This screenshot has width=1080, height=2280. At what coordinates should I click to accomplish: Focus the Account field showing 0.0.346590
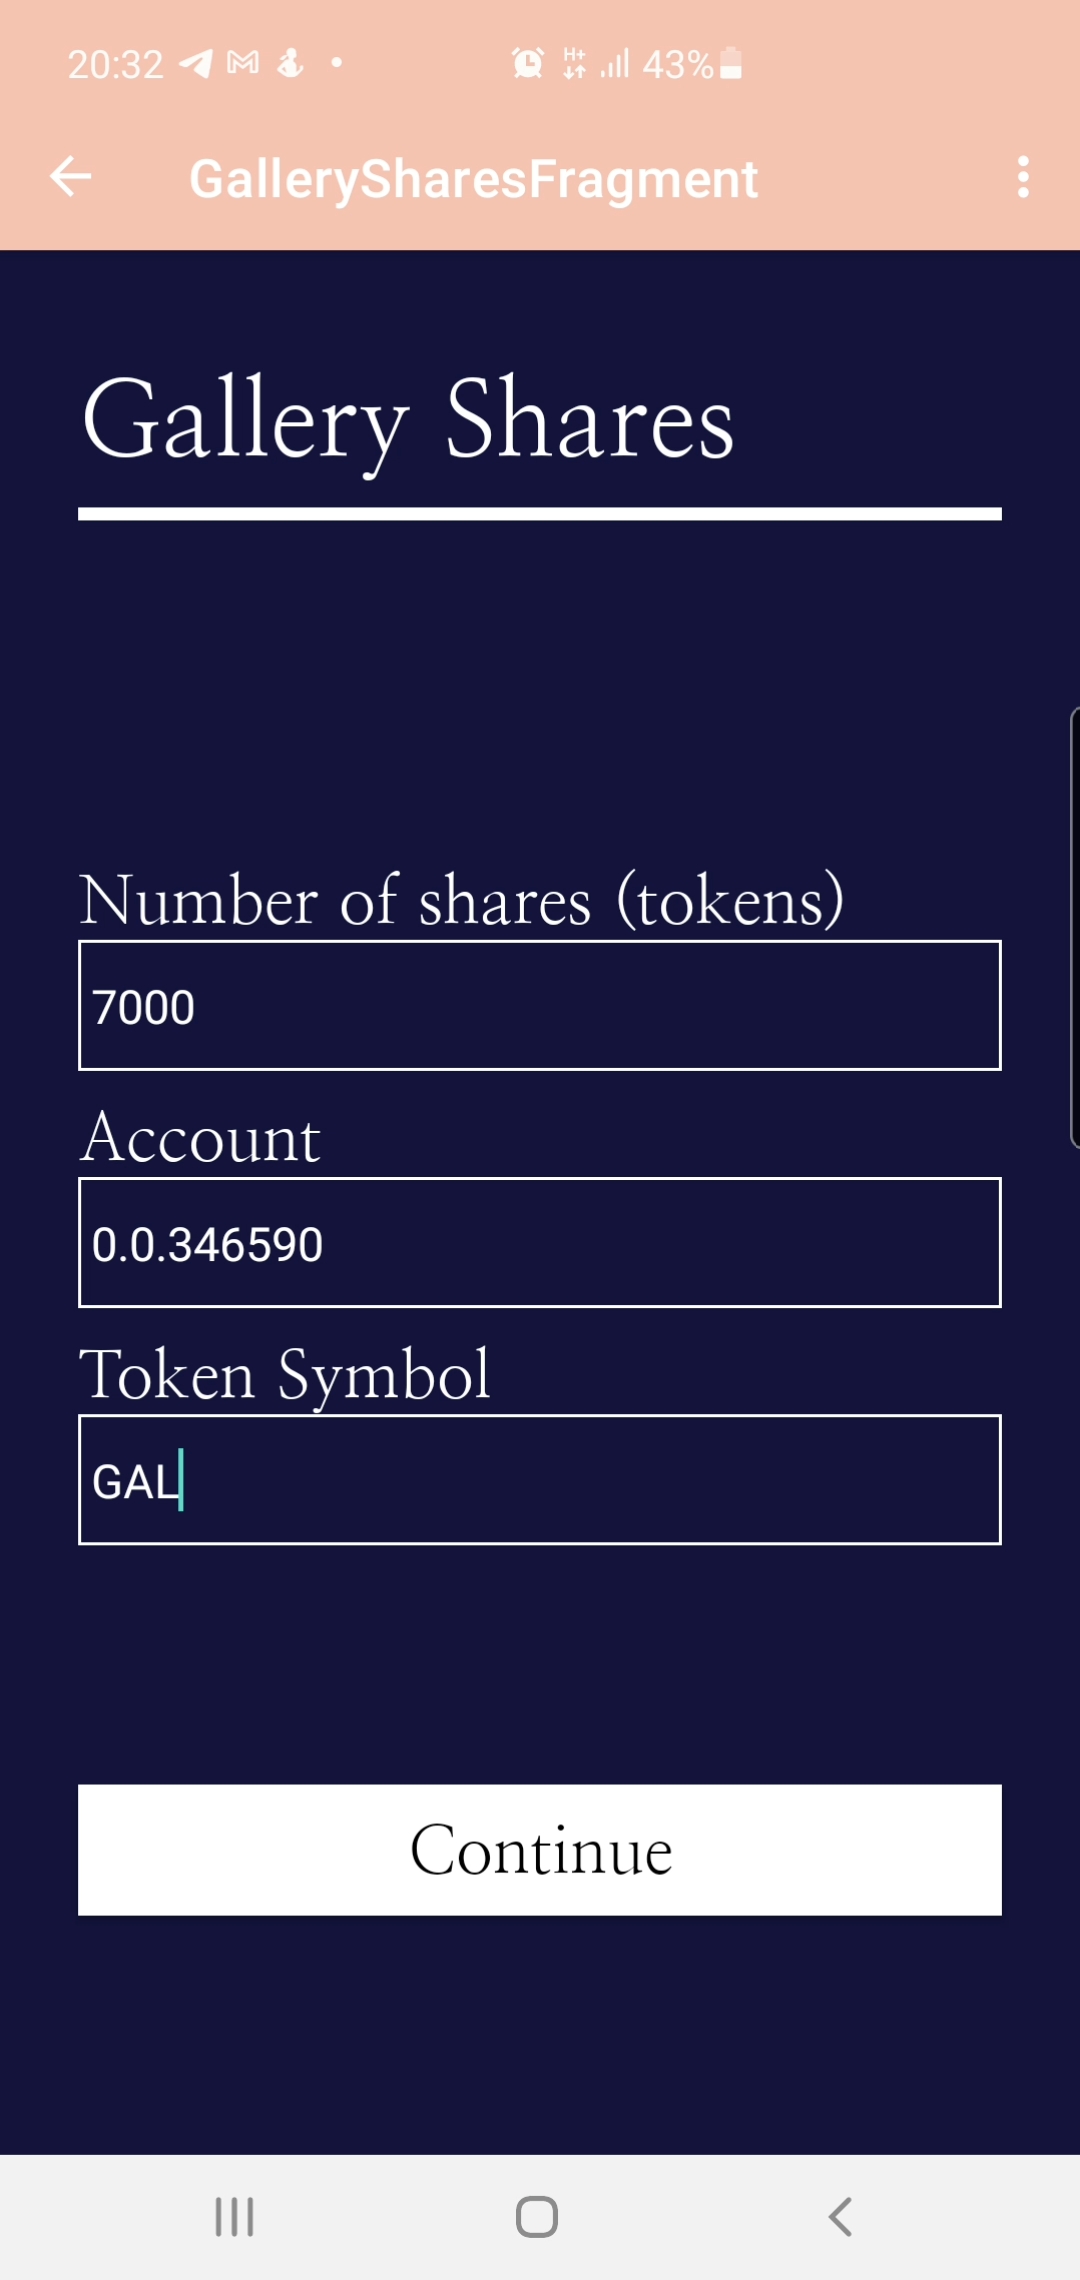click(540, 1242)
